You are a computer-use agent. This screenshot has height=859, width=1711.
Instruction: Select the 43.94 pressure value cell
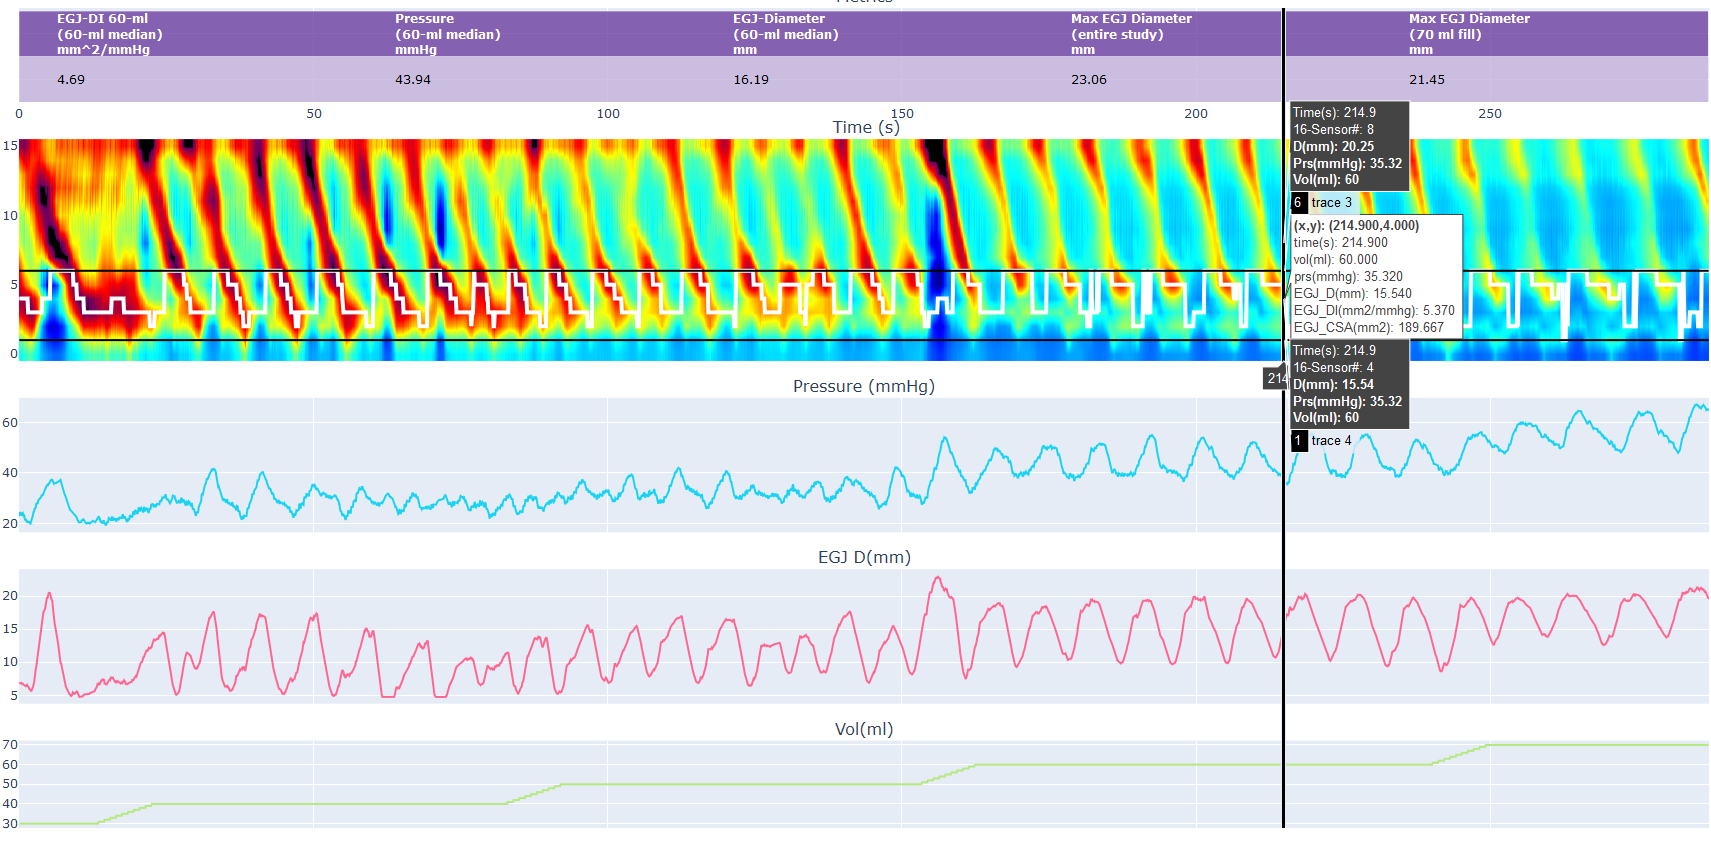click(412, 80)
